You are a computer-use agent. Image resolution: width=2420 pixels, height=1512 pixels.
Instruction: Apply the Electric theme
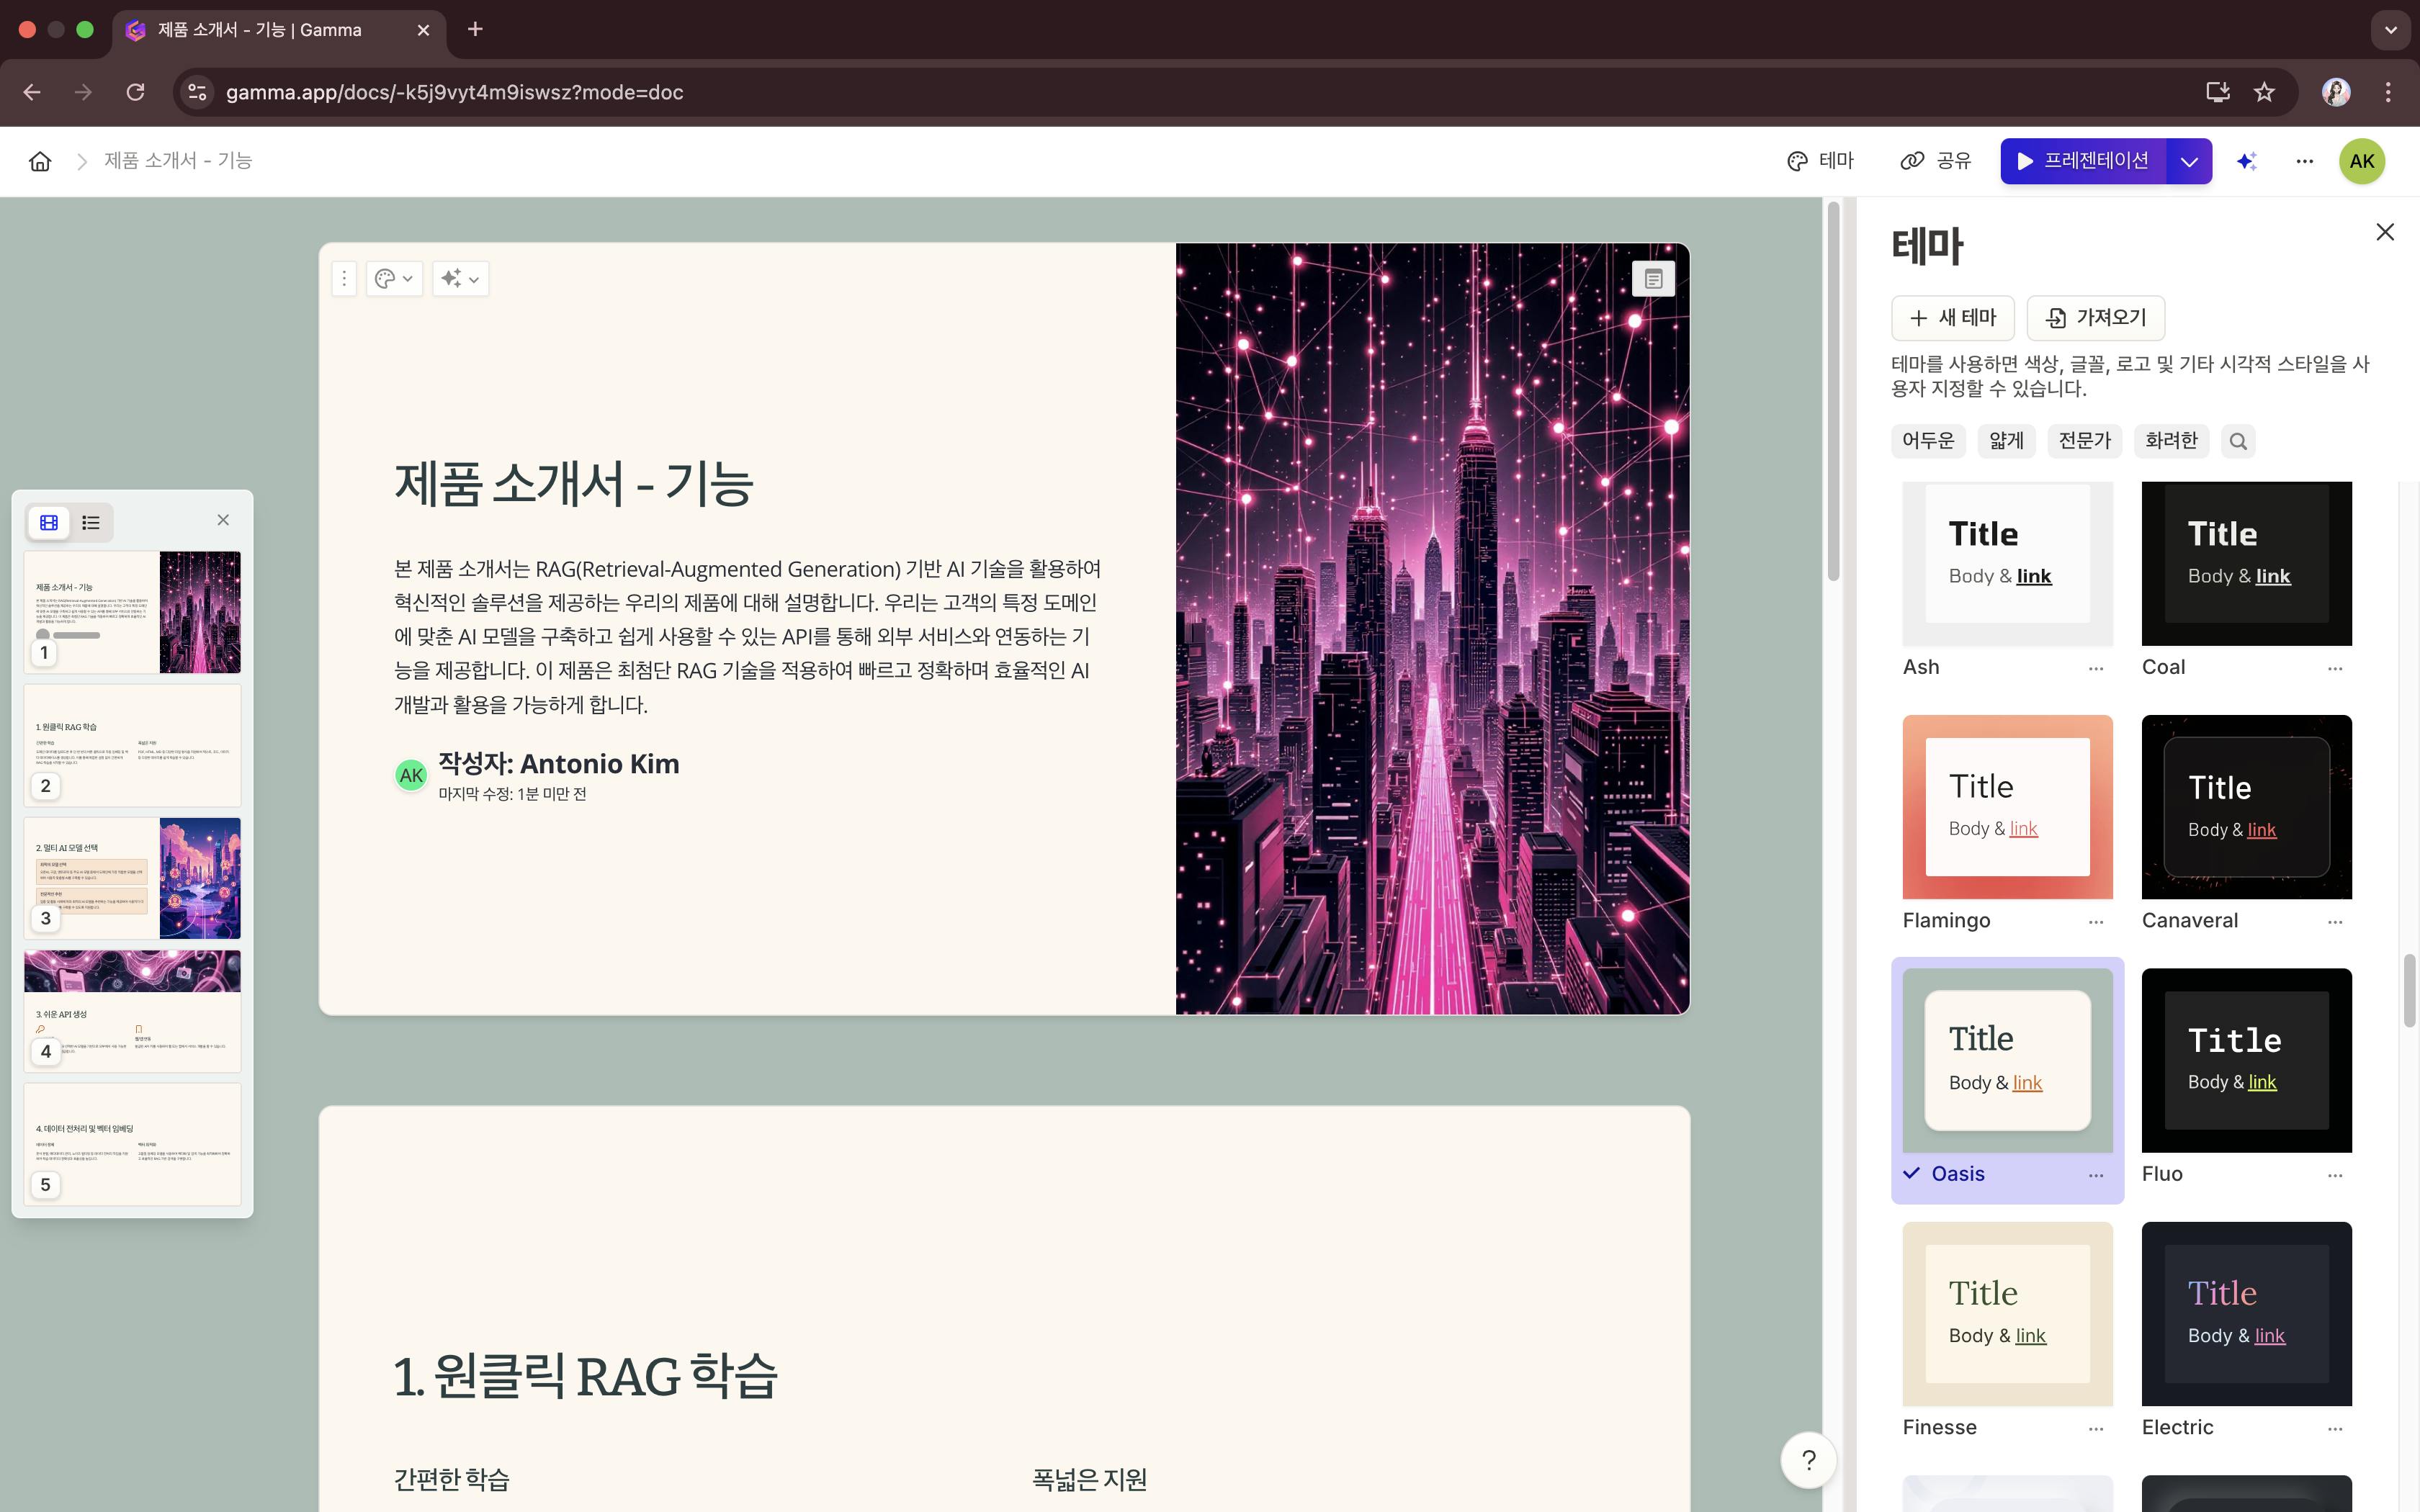click(2246, 1314)
